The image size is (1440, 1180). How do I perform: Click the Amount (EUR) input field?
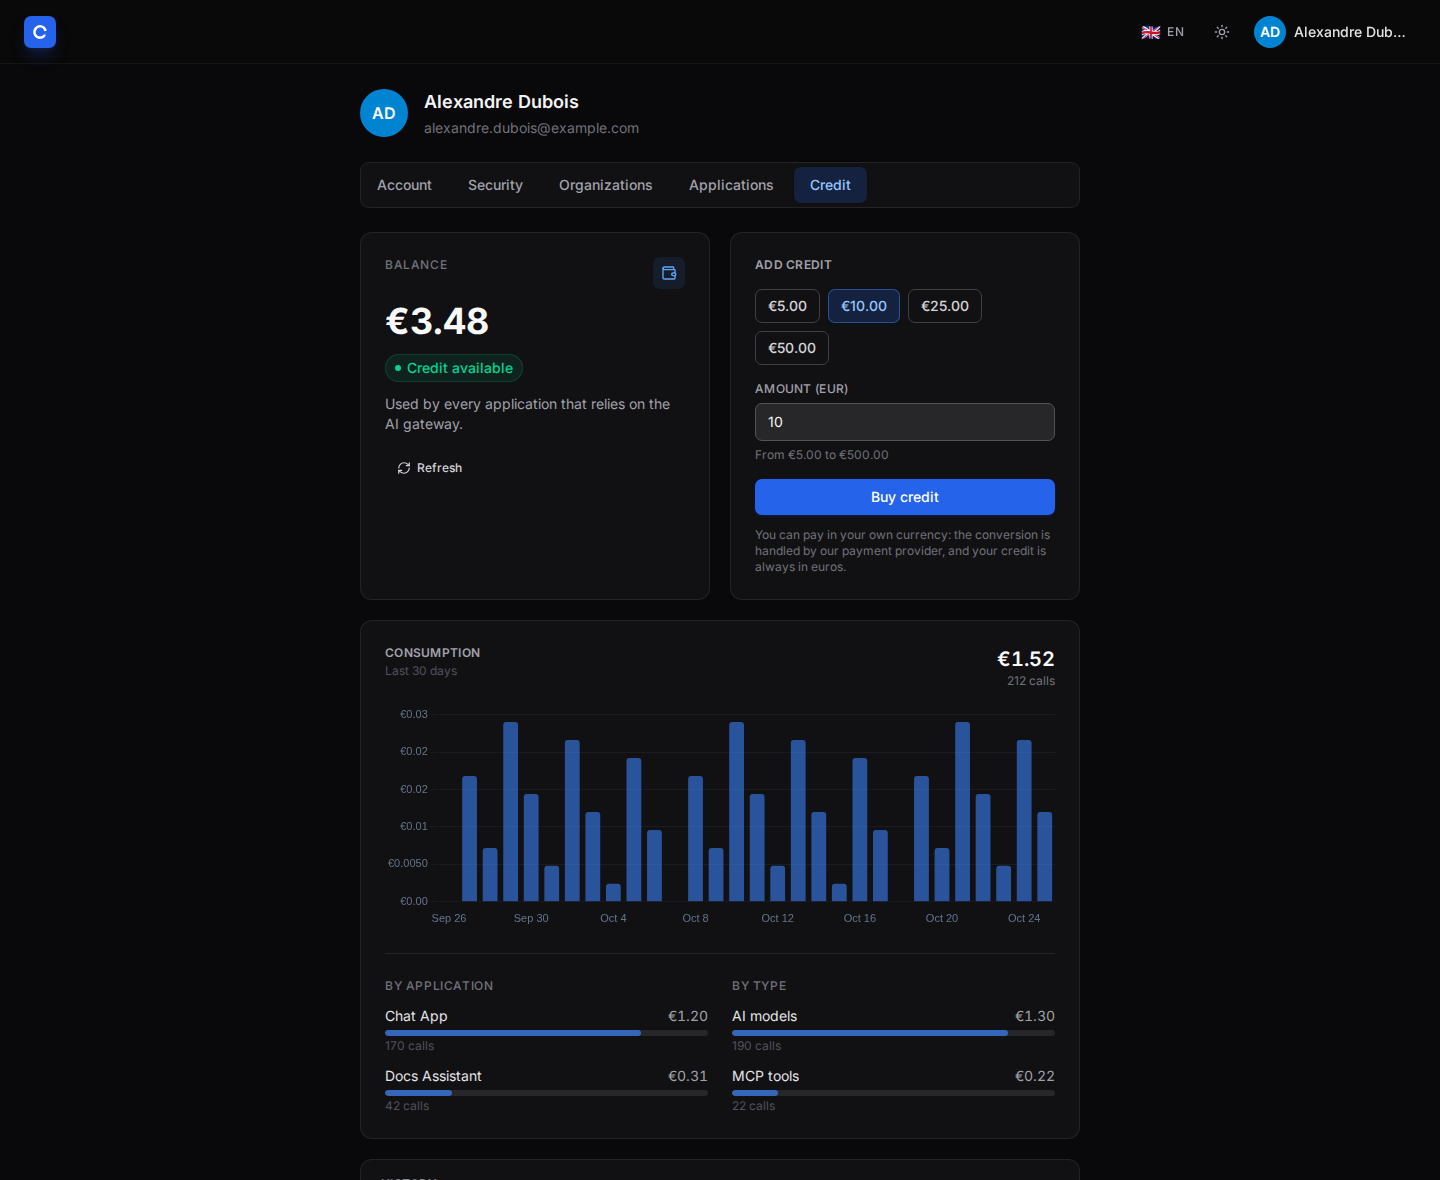click(905, 422)
